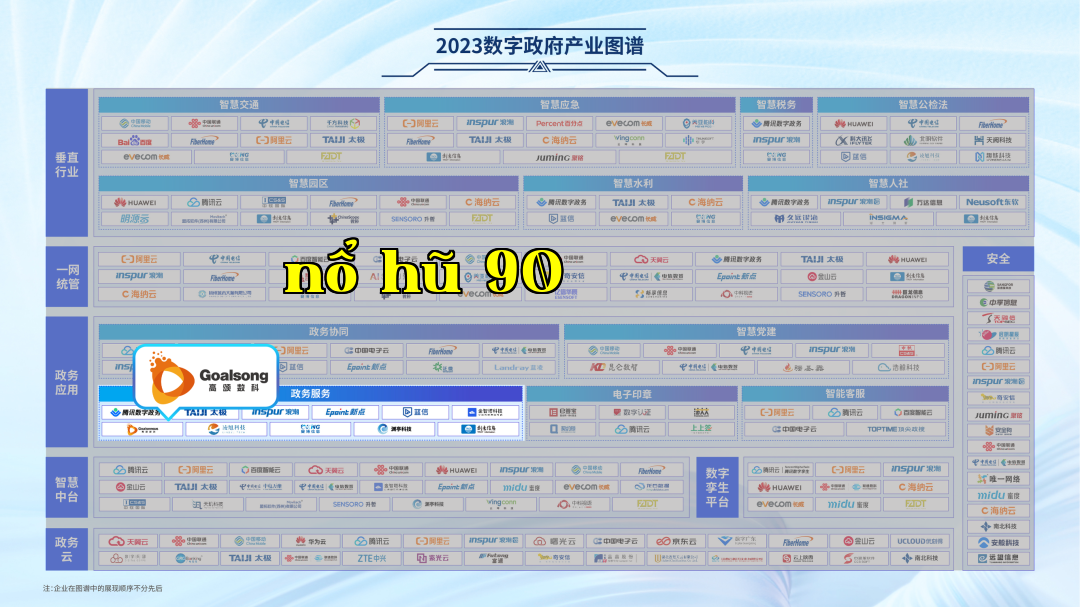Select the 科大讯飞 iFLYTEK logo in 智慧公检法
Screen dimensions: 1080x607
point(854,140)
